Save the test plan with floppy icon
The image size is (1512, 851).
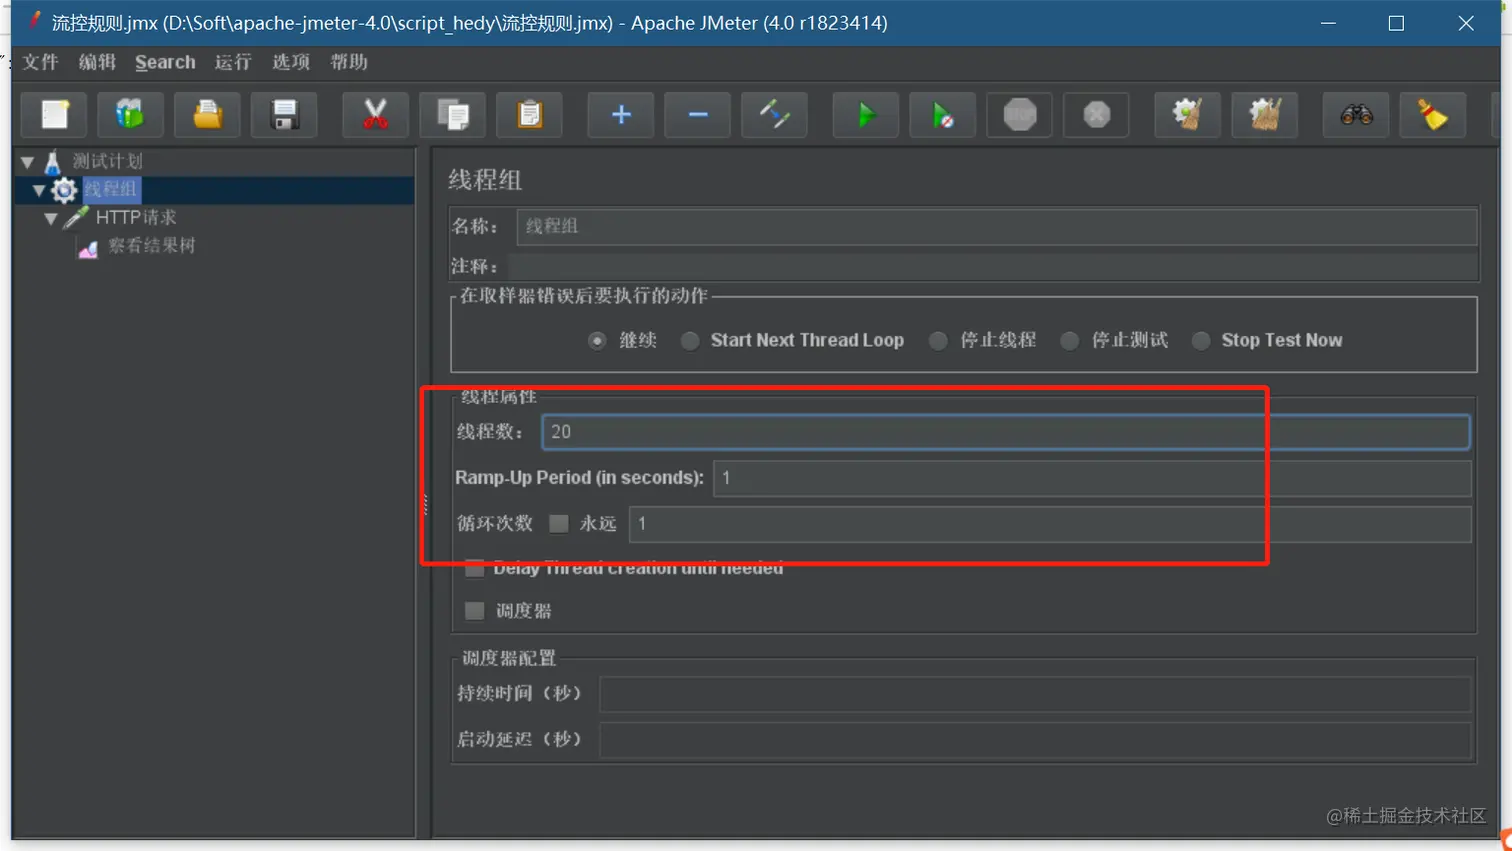tap(285, 115)
